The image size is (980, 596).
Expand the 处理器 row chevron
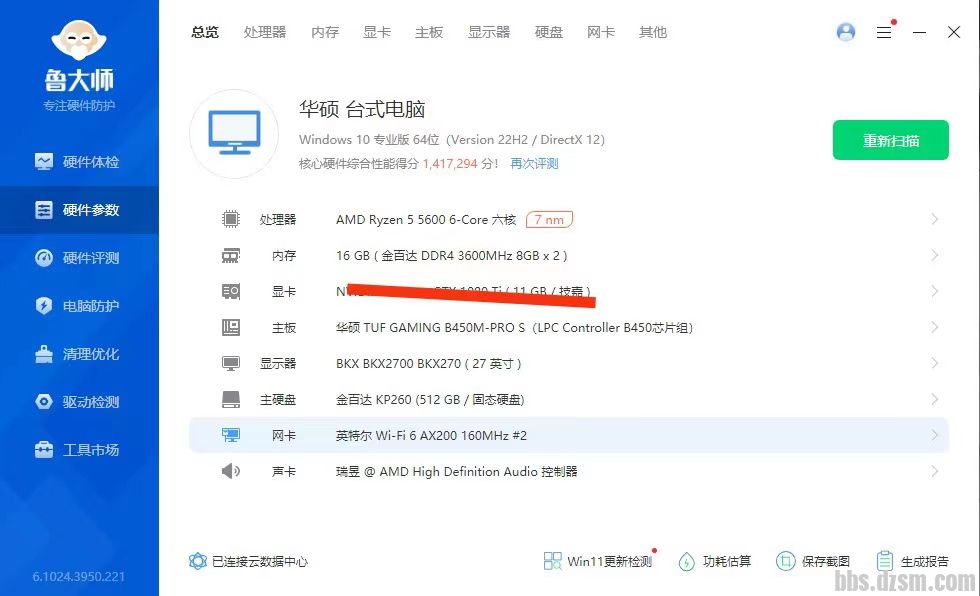(934, 219)
